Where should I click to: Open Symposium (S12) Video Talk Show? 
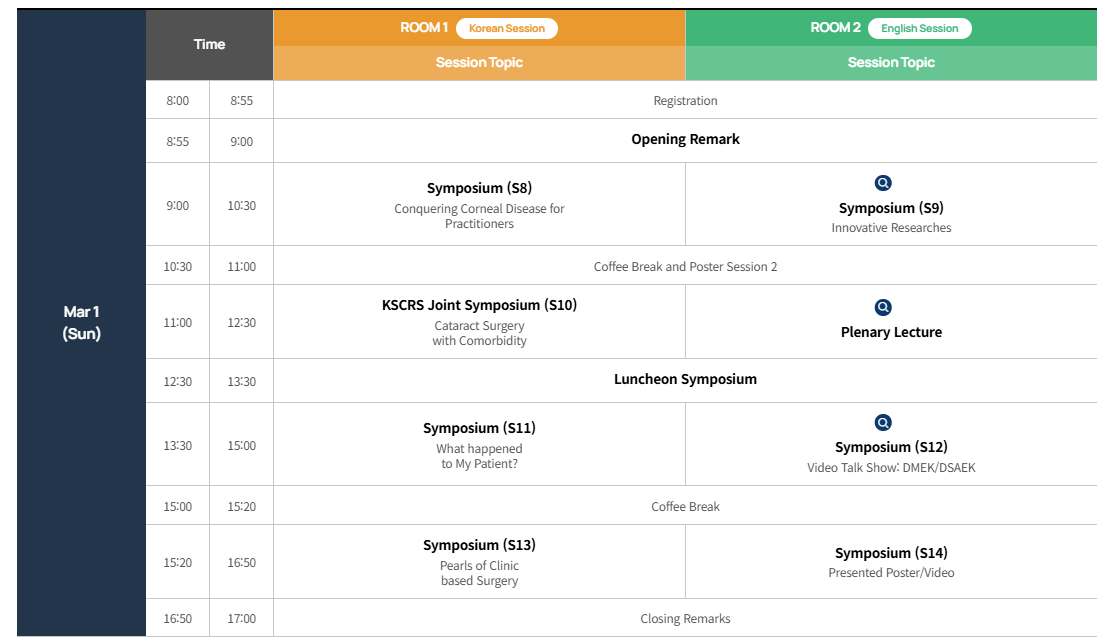pyautogui.click(x=891, y=448)
